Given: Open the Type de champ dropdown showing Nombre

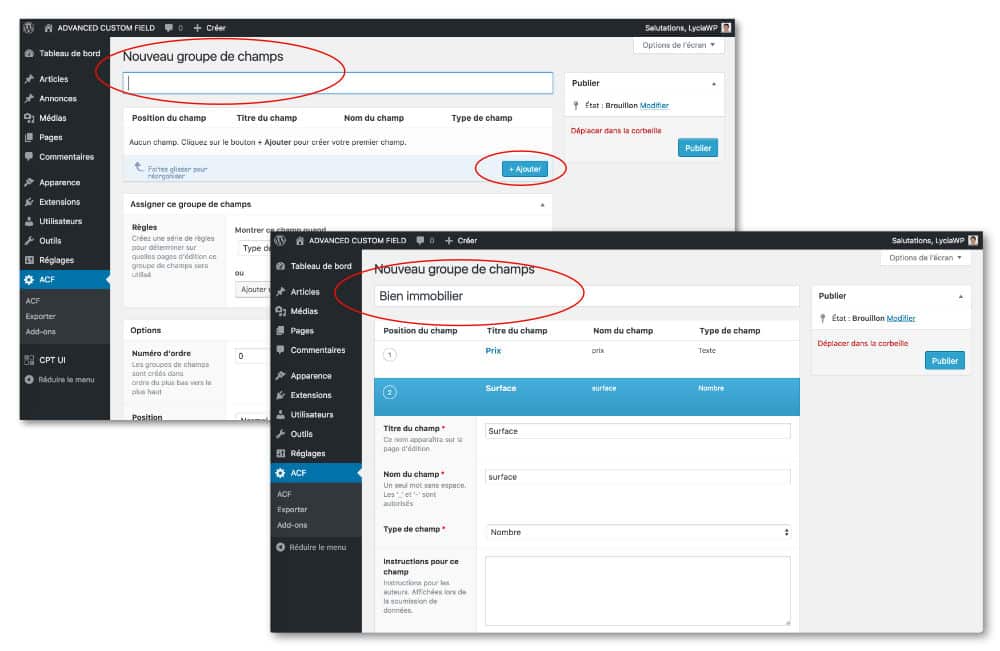Looking at the screenshot, I should coord(638,532).
